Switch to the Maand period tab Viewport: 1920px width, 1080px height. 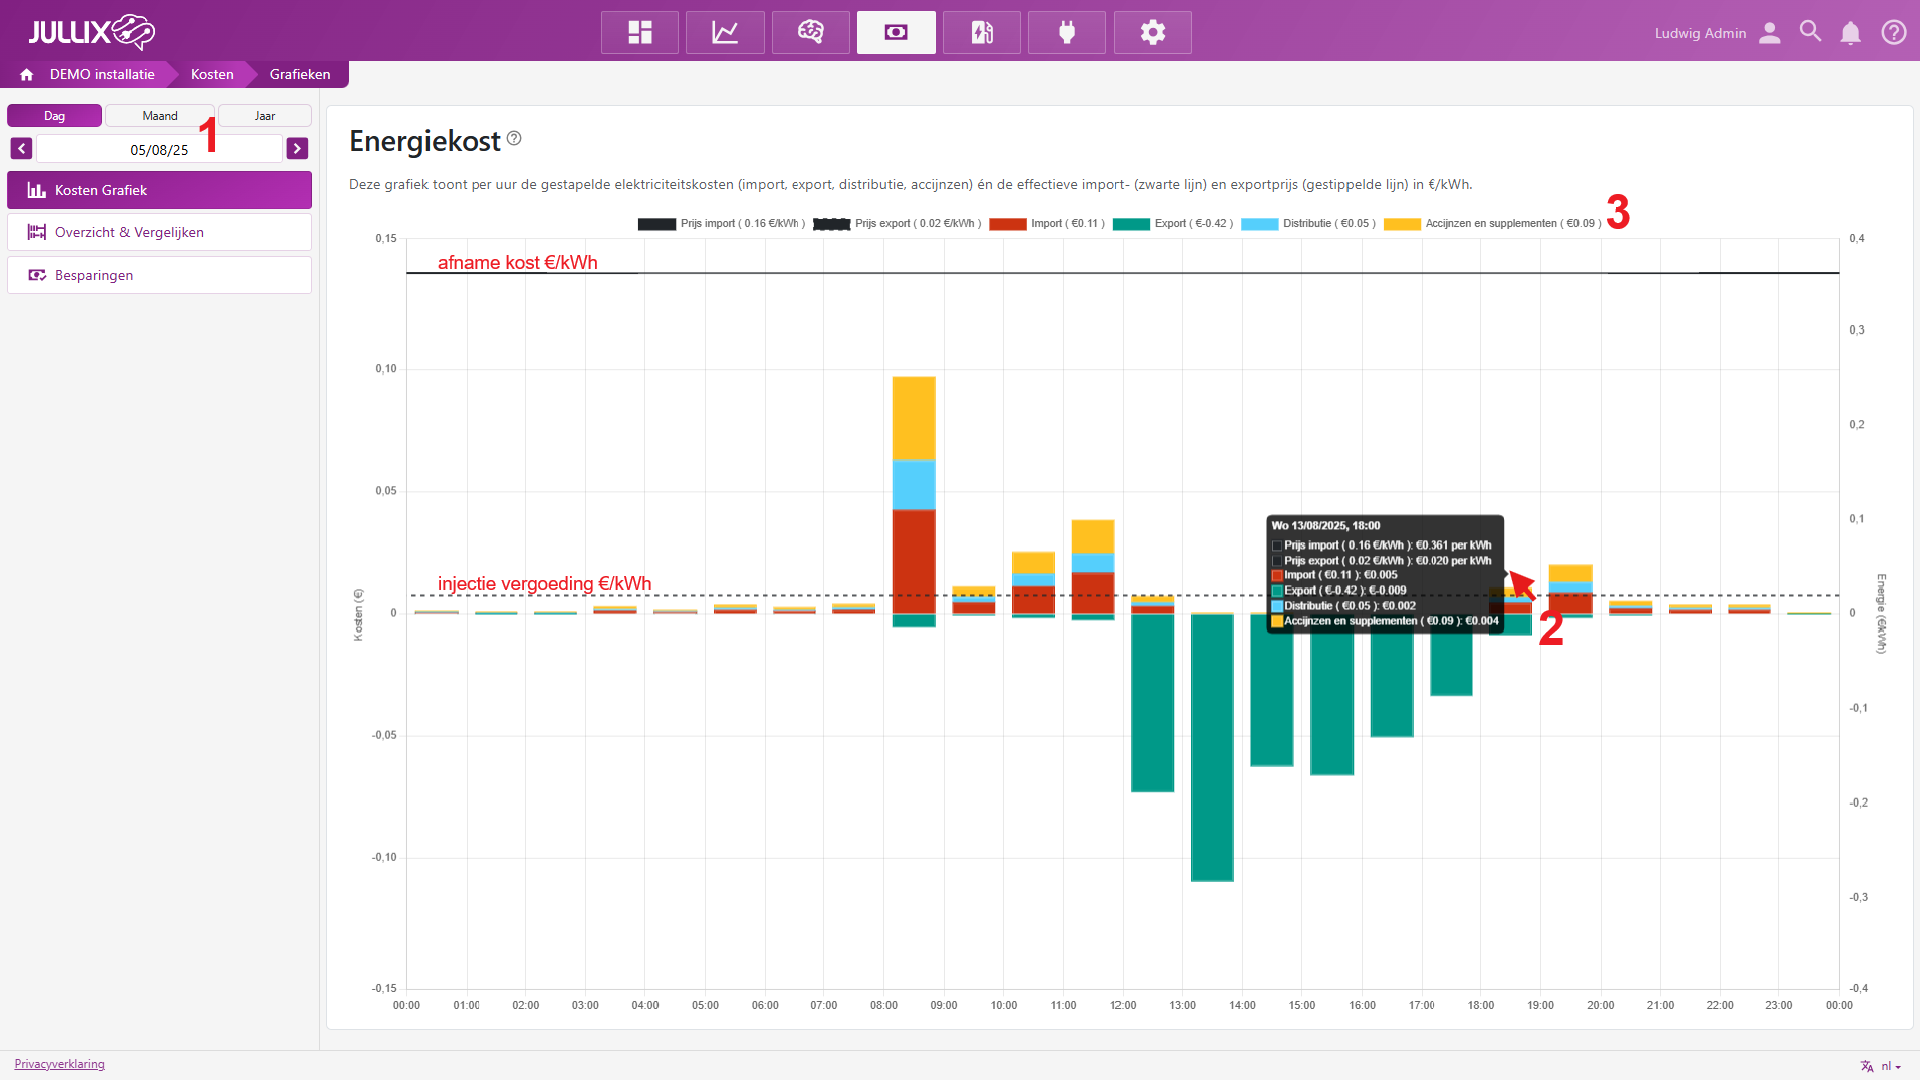tap(160, 116)
